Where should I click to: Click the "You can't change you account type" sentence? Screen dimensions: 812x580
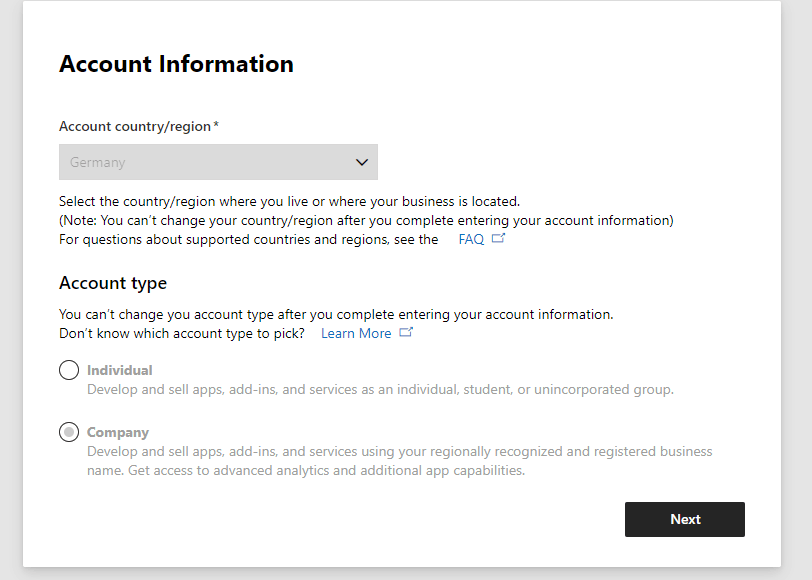336,314
